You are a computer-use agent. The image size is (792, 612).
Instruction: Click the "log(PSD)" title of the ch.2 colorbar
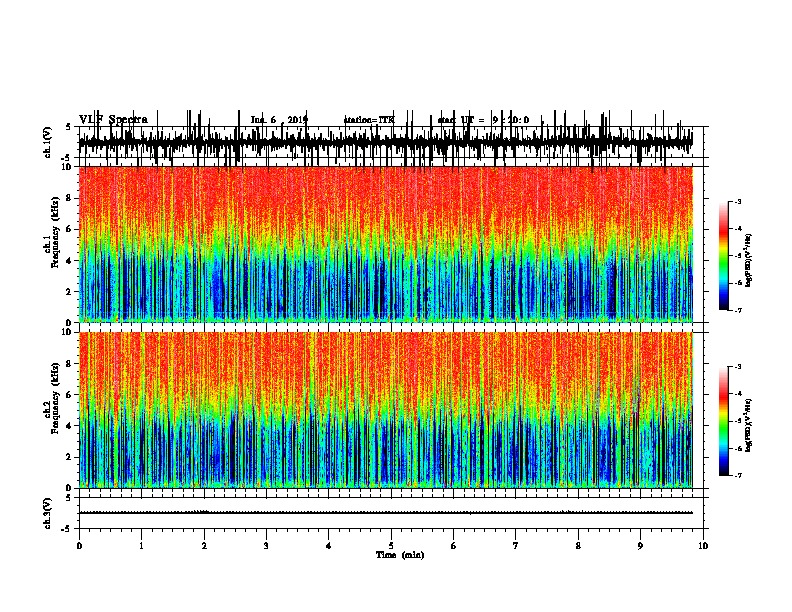[x=748, y=426]
